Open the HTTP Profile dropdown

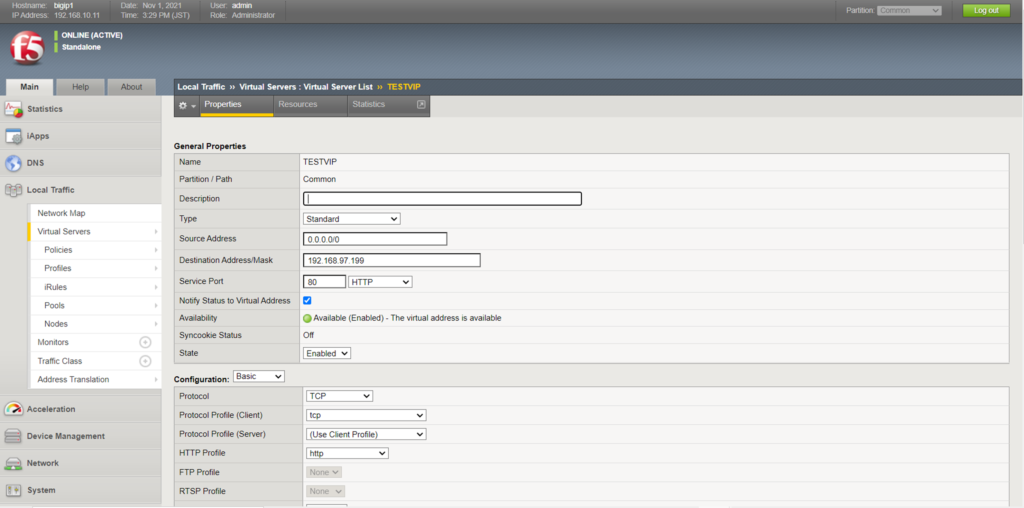346,453
